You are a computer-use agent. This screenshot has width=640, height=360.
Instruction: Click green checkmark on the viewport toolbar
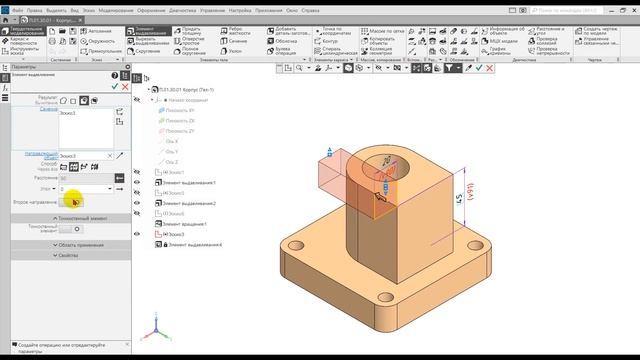[x=479, y=68]
